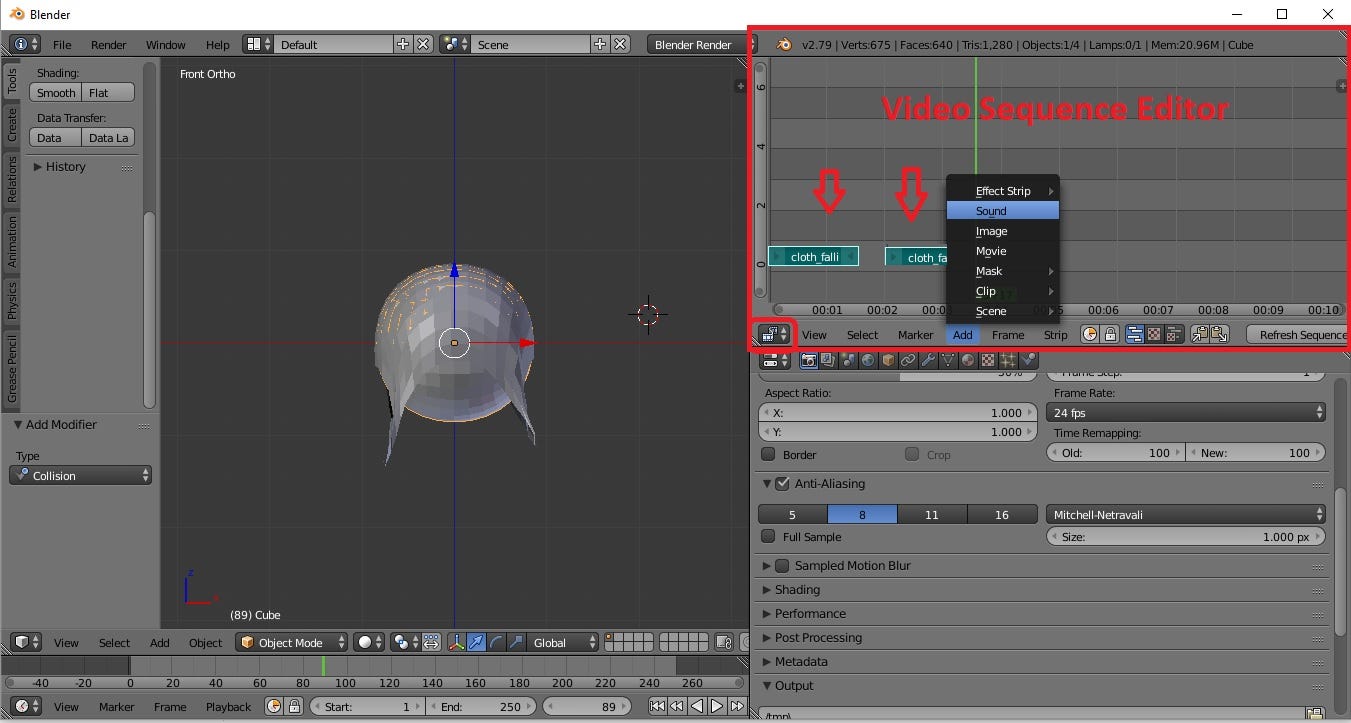This screenshot has height=723, width=1351.
Task: Set Anti-Aliasing samples to 16
Action: tap(1002, 514)
